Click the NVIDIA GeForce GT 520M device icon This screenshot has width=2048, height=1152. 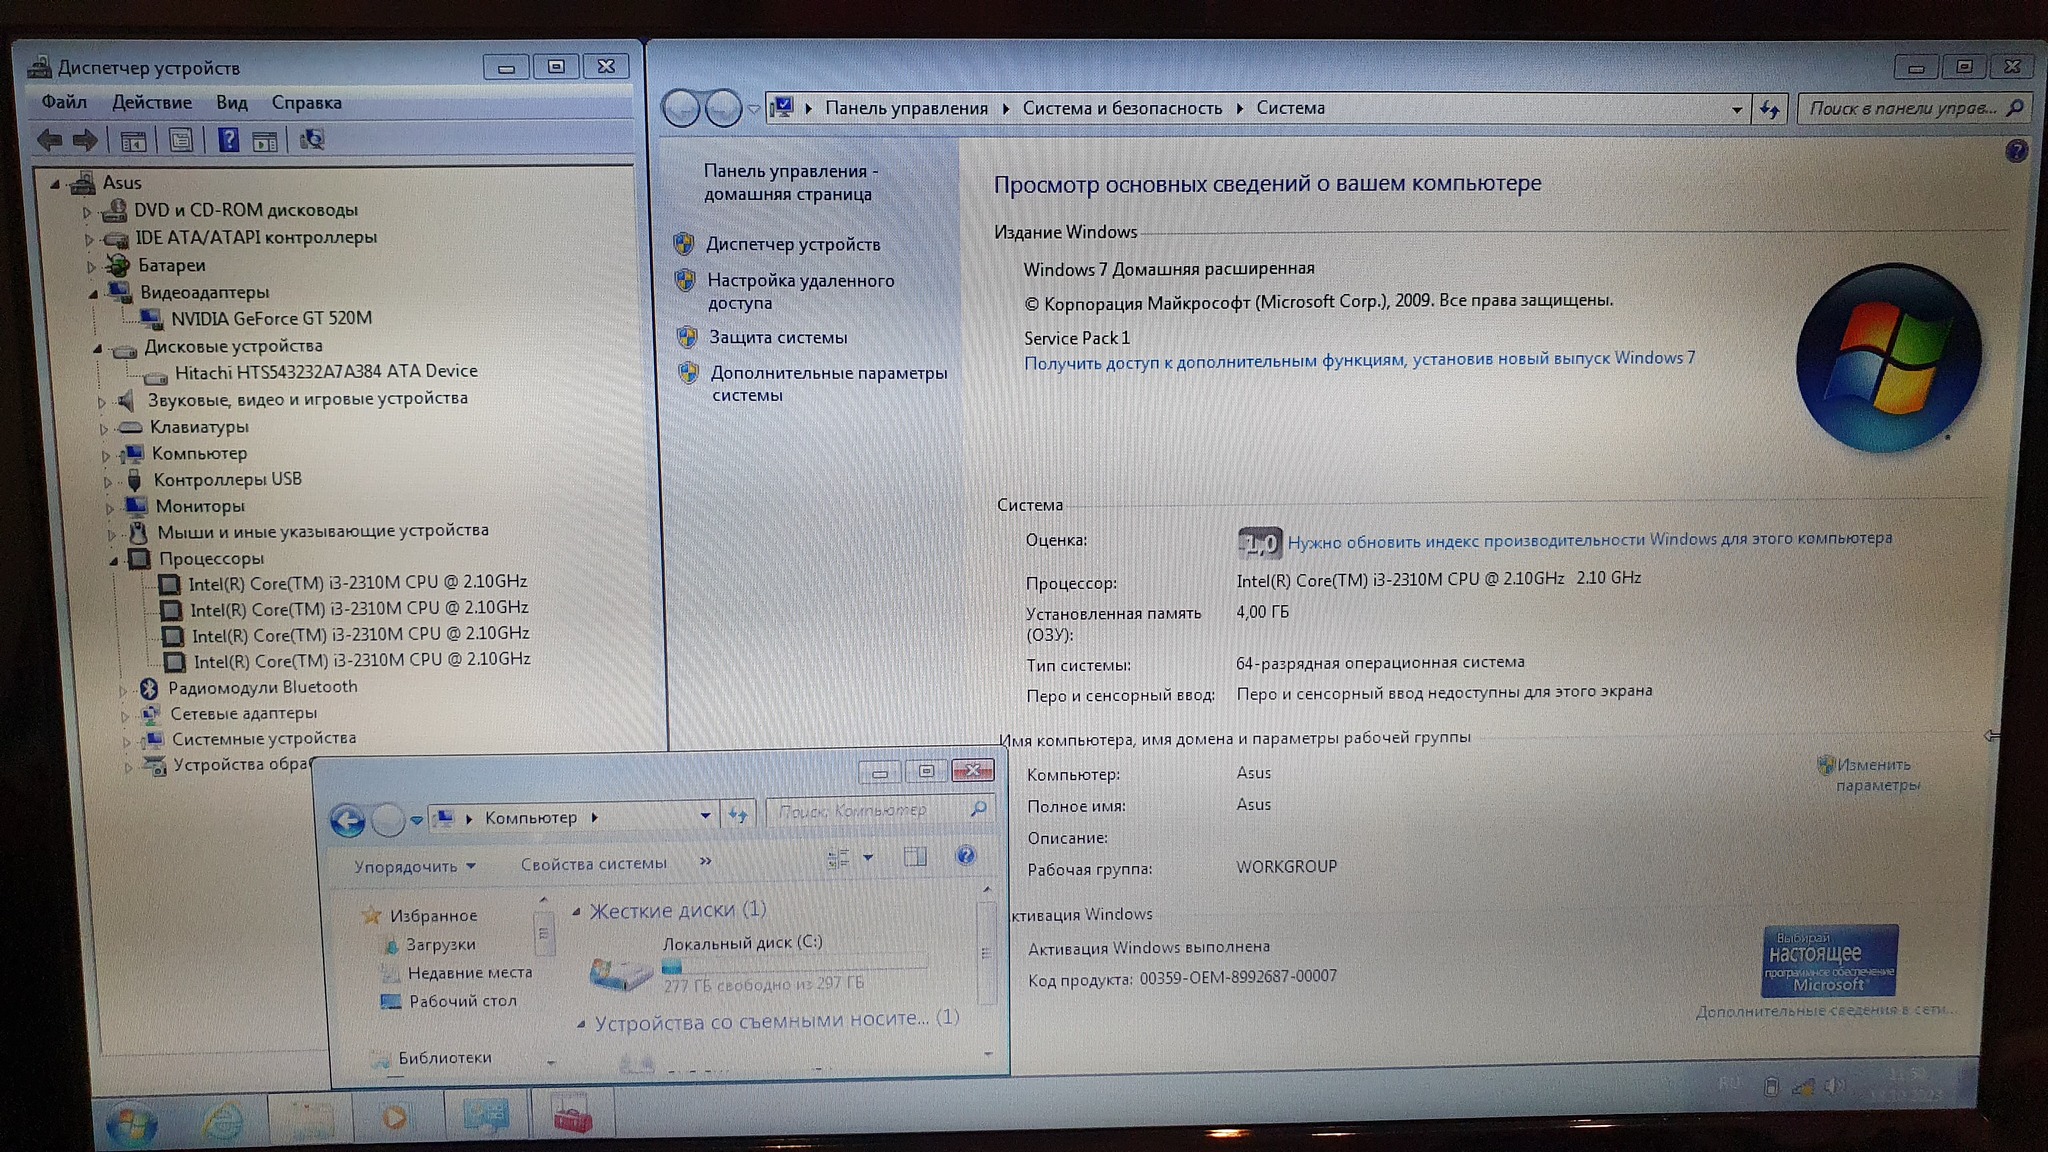pos(152,319)
